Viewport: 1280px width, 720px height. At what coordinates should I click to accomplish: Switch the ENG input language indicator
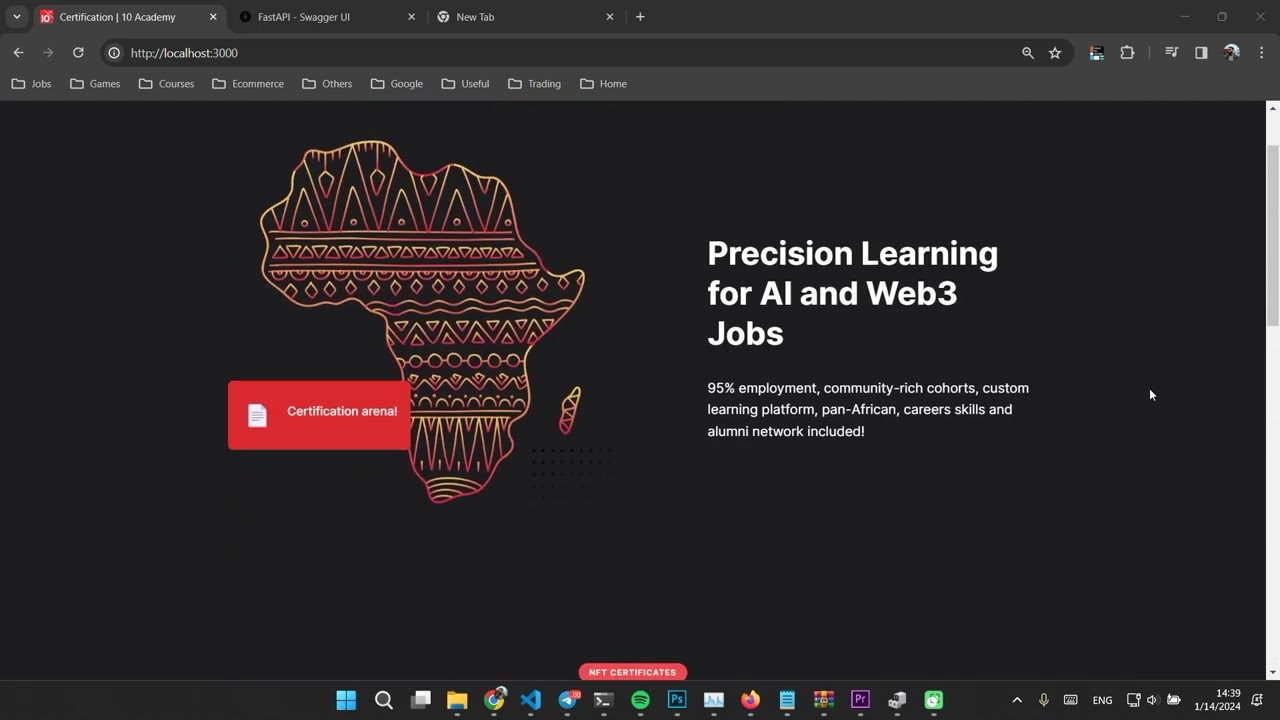coord(1102,700)
